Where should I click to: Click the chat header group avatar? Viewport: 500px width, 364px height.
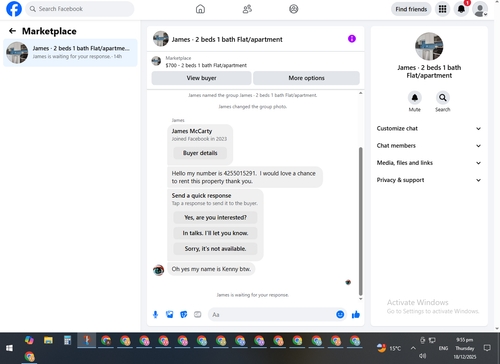coord(161,39)
